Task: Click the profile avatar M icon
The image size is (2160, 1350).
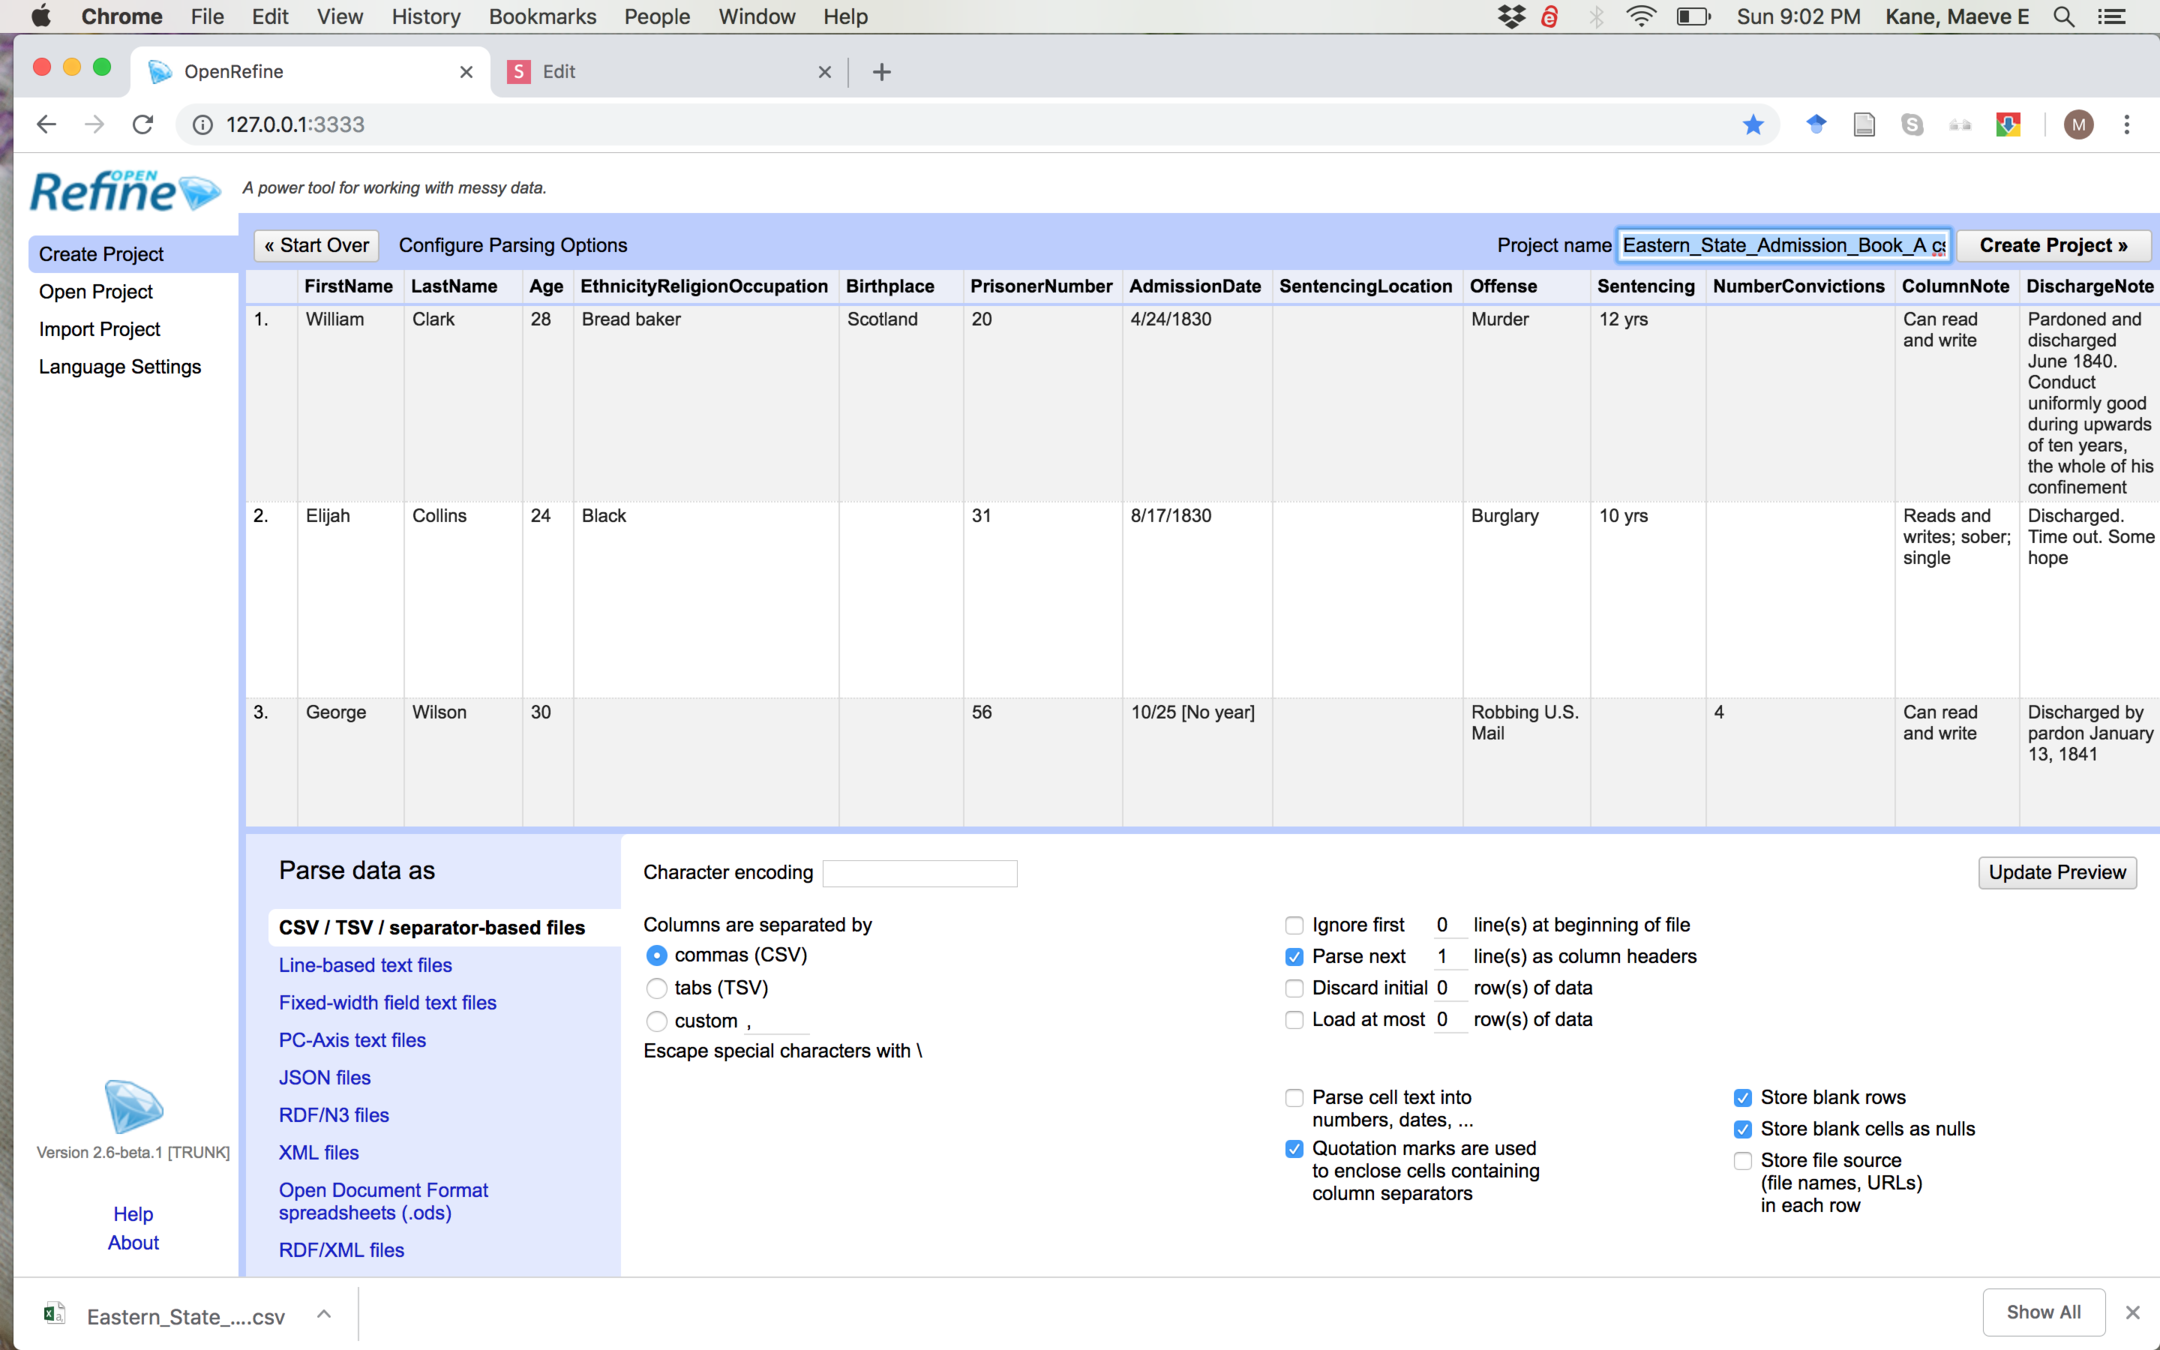Action: click(x=2078, y=124)
